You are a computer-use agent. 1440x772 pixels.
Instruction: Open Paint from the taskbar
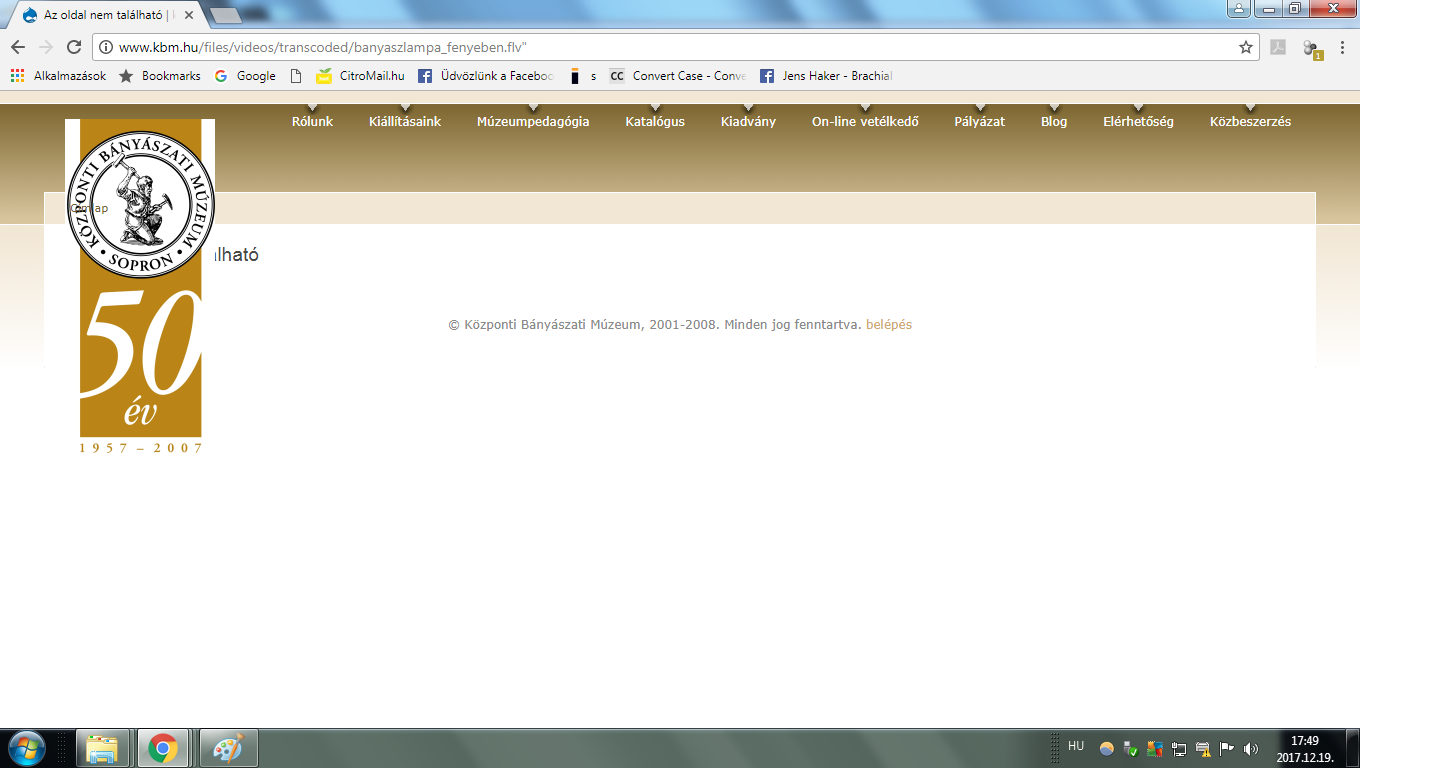pyautogui.click(x=229, y=748)
